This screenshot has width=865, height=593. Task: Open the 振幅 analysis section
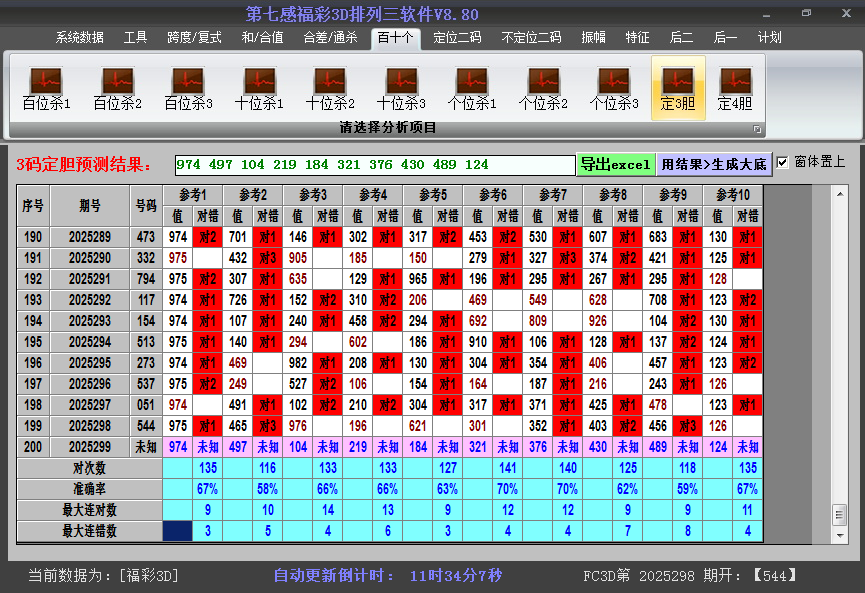click(x=591, y=37)
